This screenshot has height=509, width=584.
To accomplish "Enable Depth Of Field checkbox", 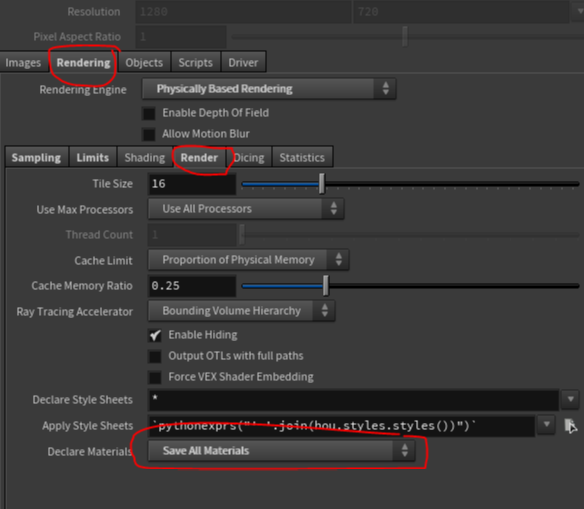I will coord(149,113).
